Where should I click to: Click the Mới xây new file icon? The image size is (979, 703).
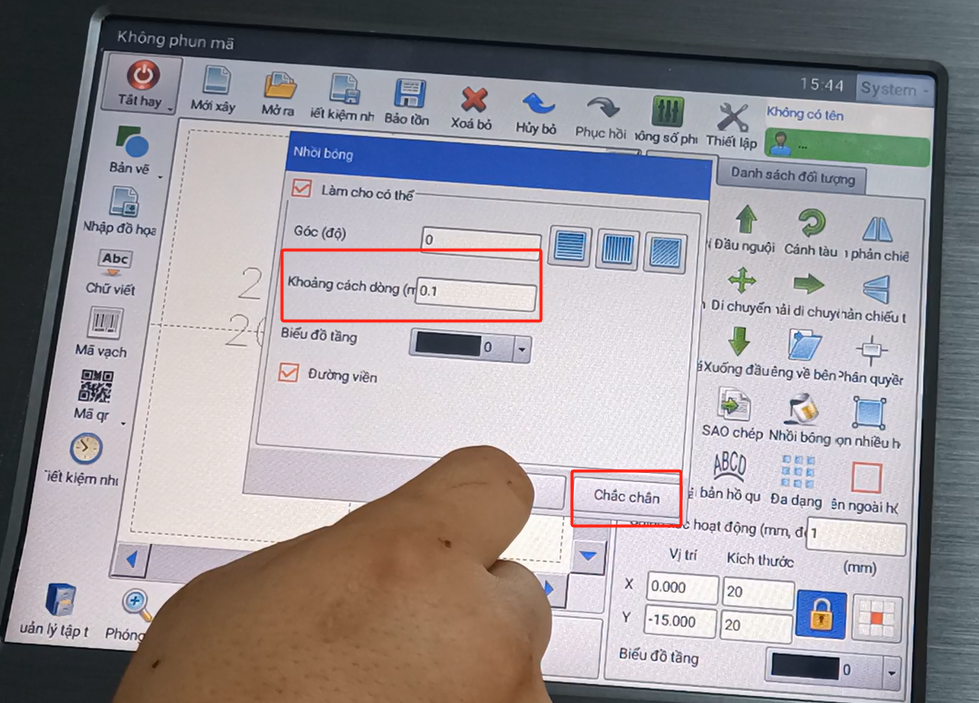pyautogui.click(x=215, y=83)
